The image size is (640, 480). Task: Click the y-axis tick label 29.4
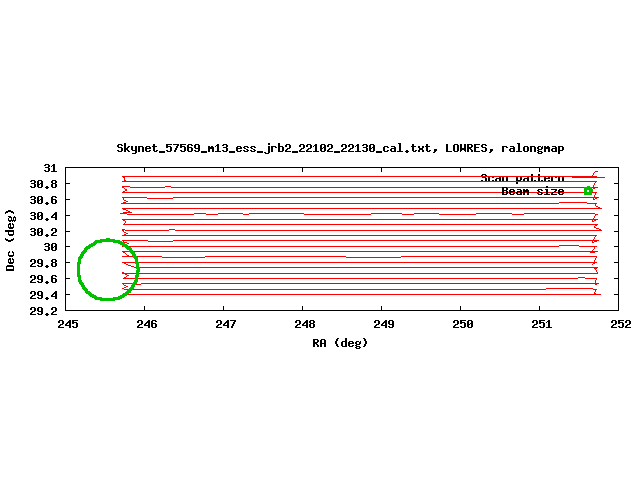point(44,295)
